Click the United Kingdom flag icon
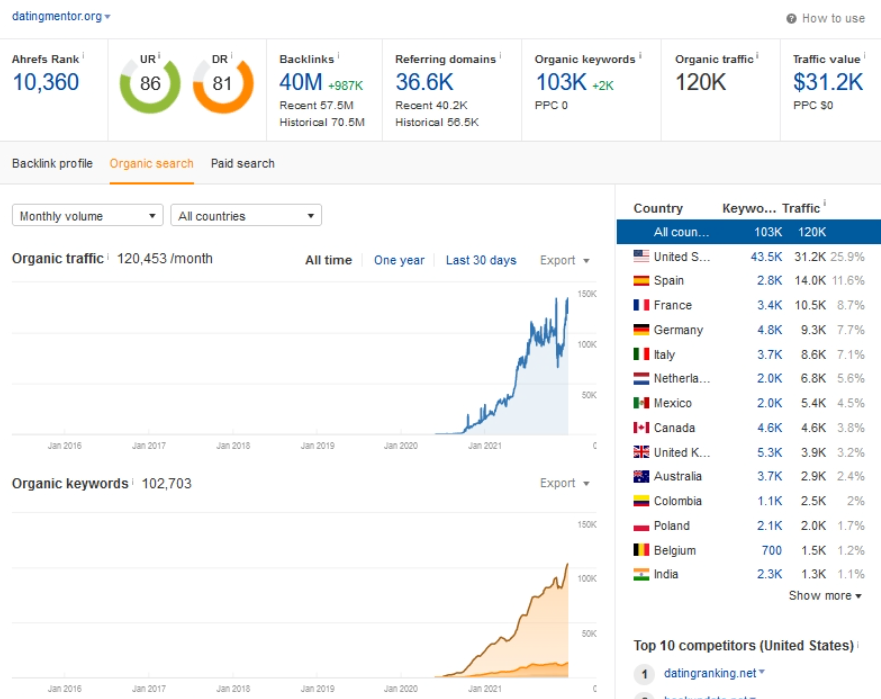Image resolution: width=881 pixels, height=699 pixels. click(x=641, y=452)
